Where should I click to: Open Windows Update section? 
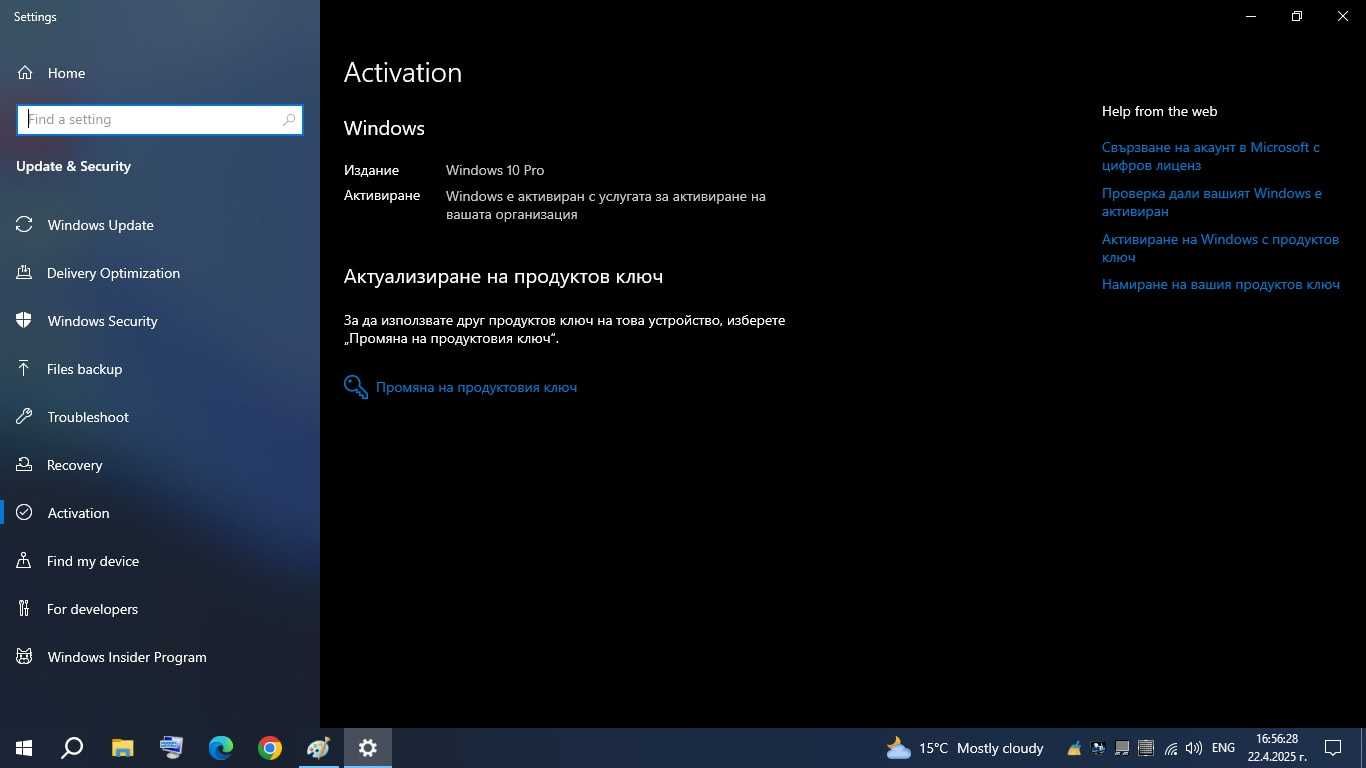click(160, 225)
